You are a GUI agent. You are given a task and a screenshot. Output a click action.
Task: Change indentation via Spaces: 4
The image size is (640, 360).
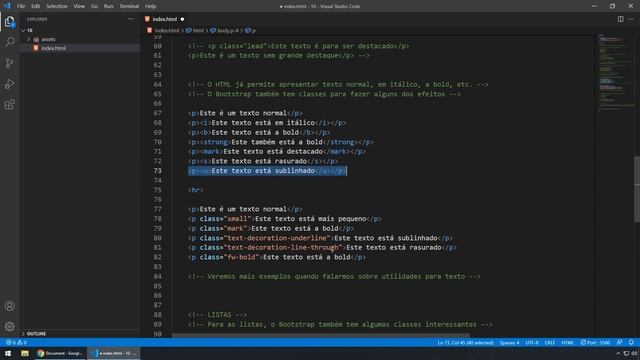point(509,342)
